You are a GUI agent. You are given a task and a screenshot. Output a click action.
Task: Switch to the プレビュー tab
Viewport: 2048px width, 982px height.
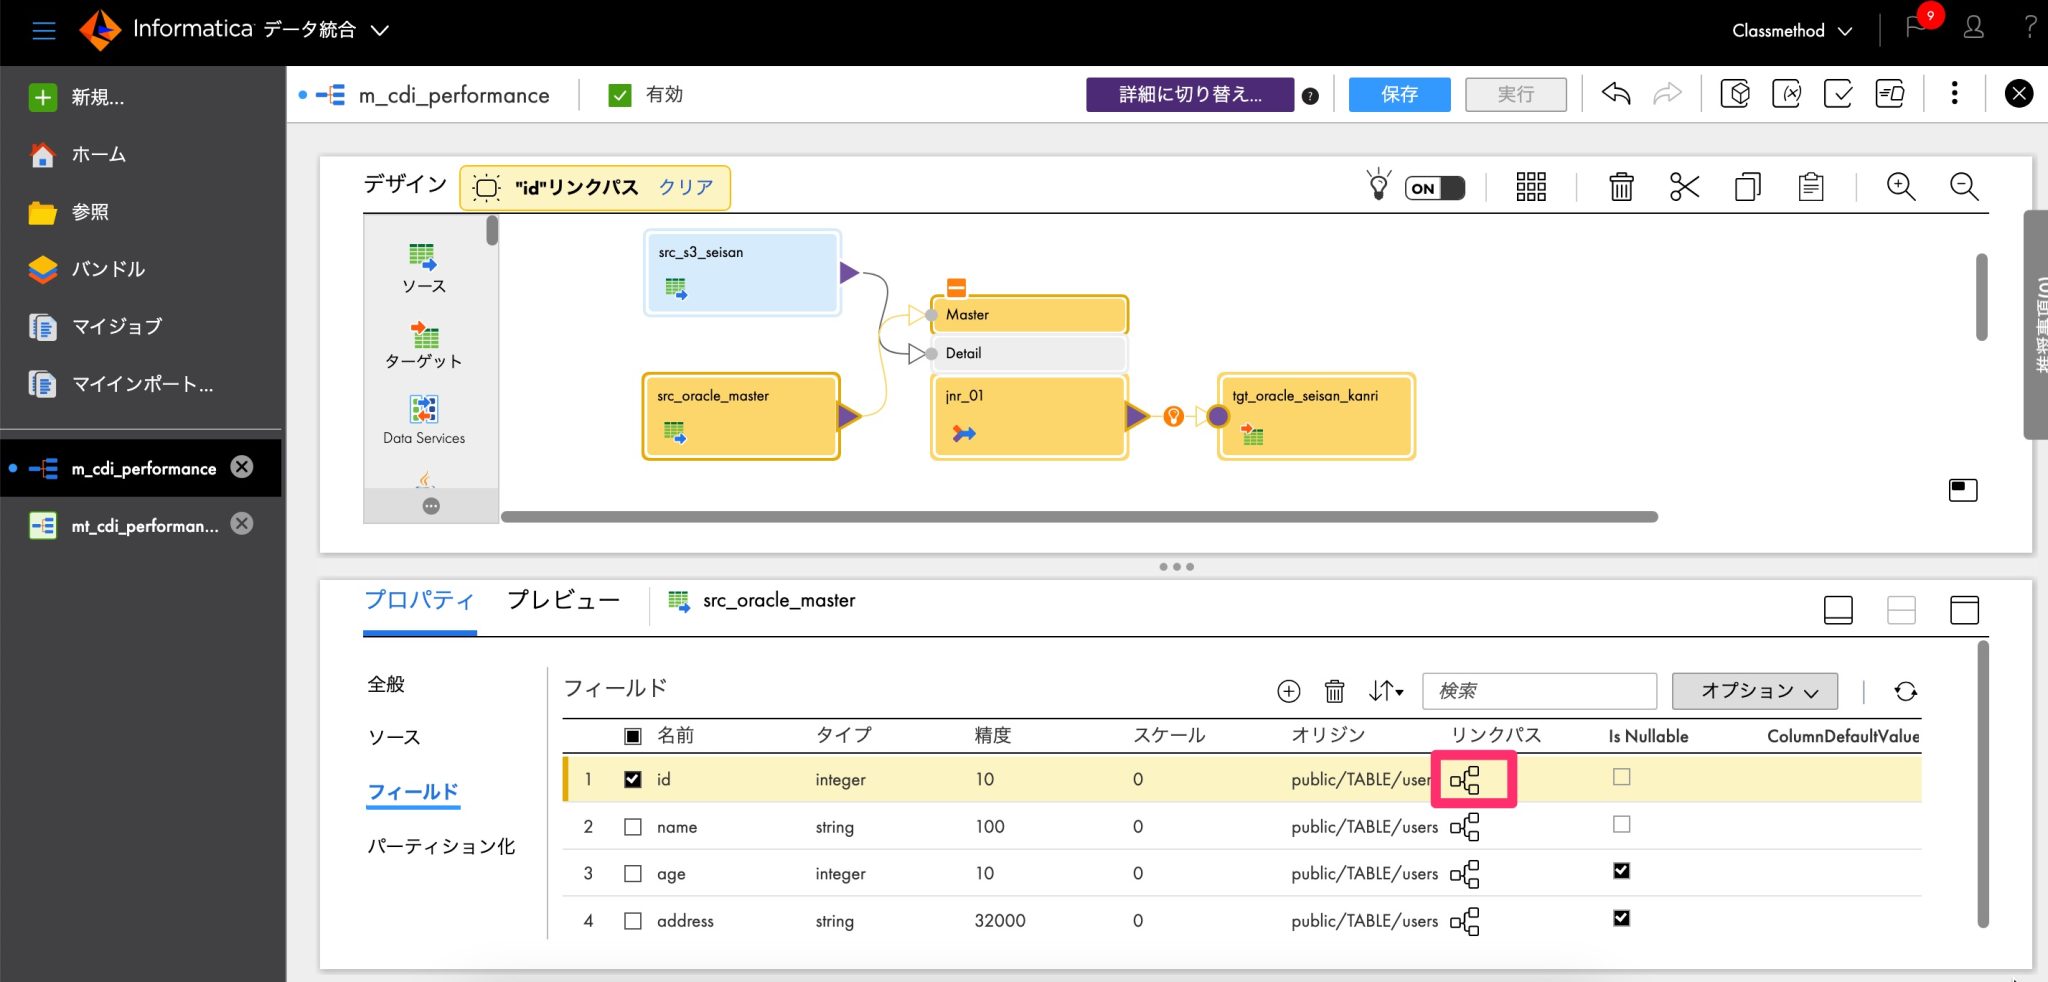[x=563, y=600]
